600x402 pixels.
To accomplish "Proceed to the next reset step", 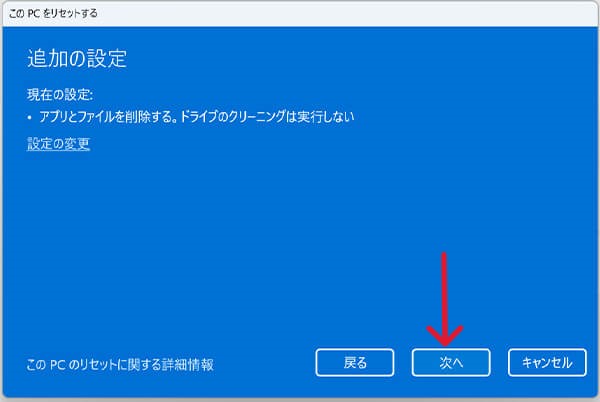I will 451,362.
